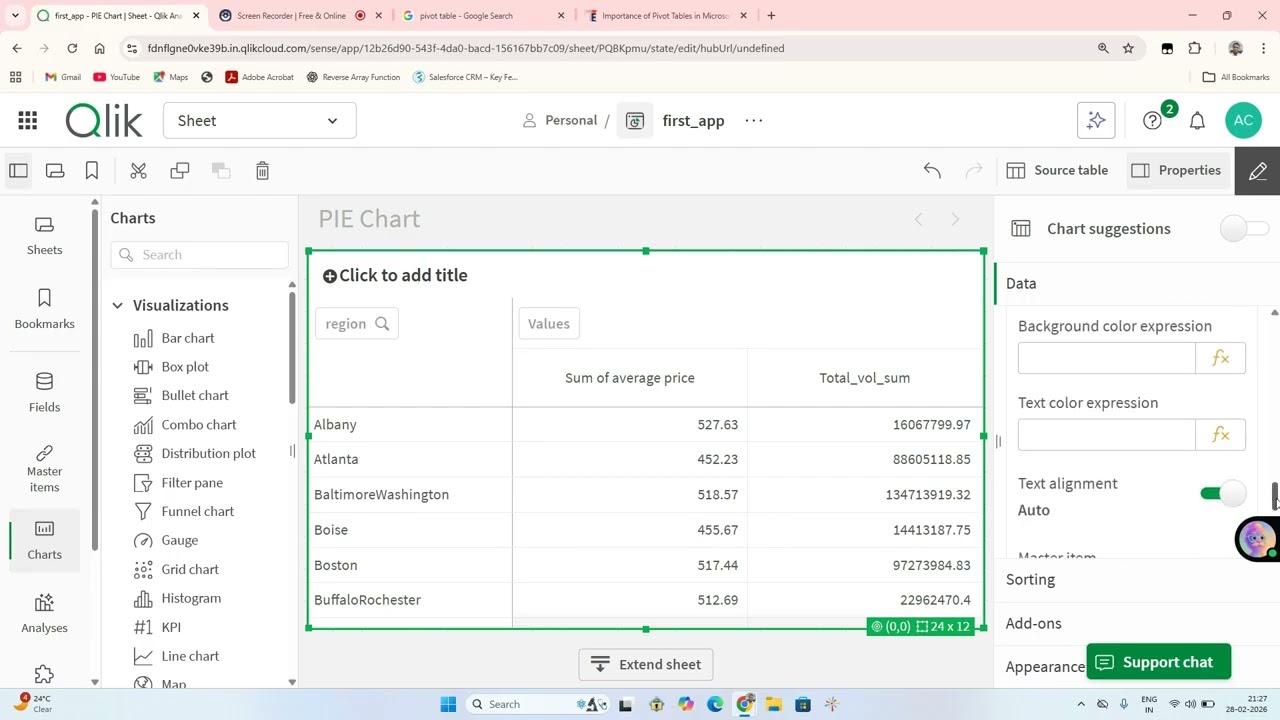Open background color expression editor fx
Image resolution: width=1280 pixels, height=720 pixels.
tap(1220, 358)
